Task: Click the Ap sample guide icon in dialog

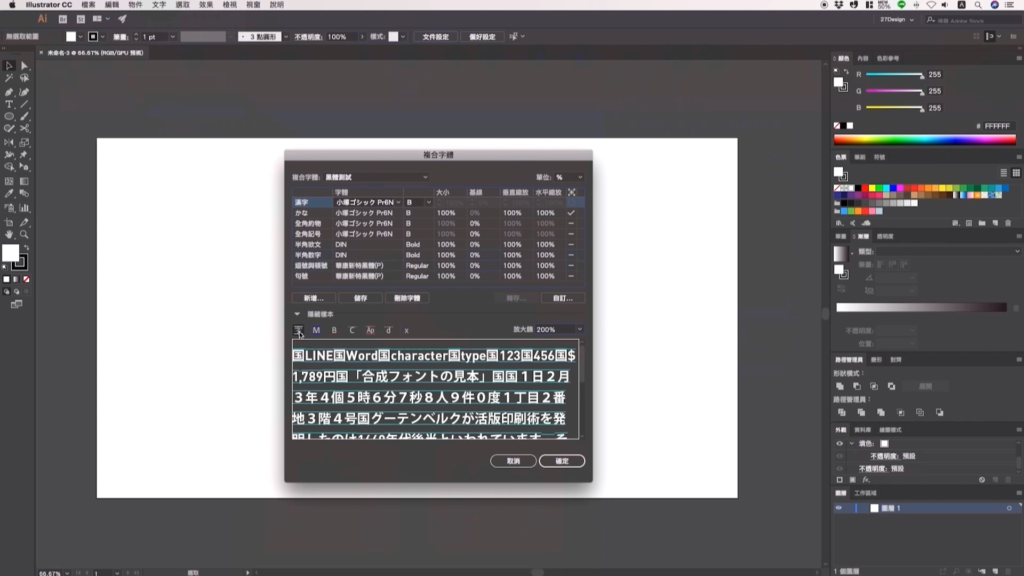Action: [370, 330]
